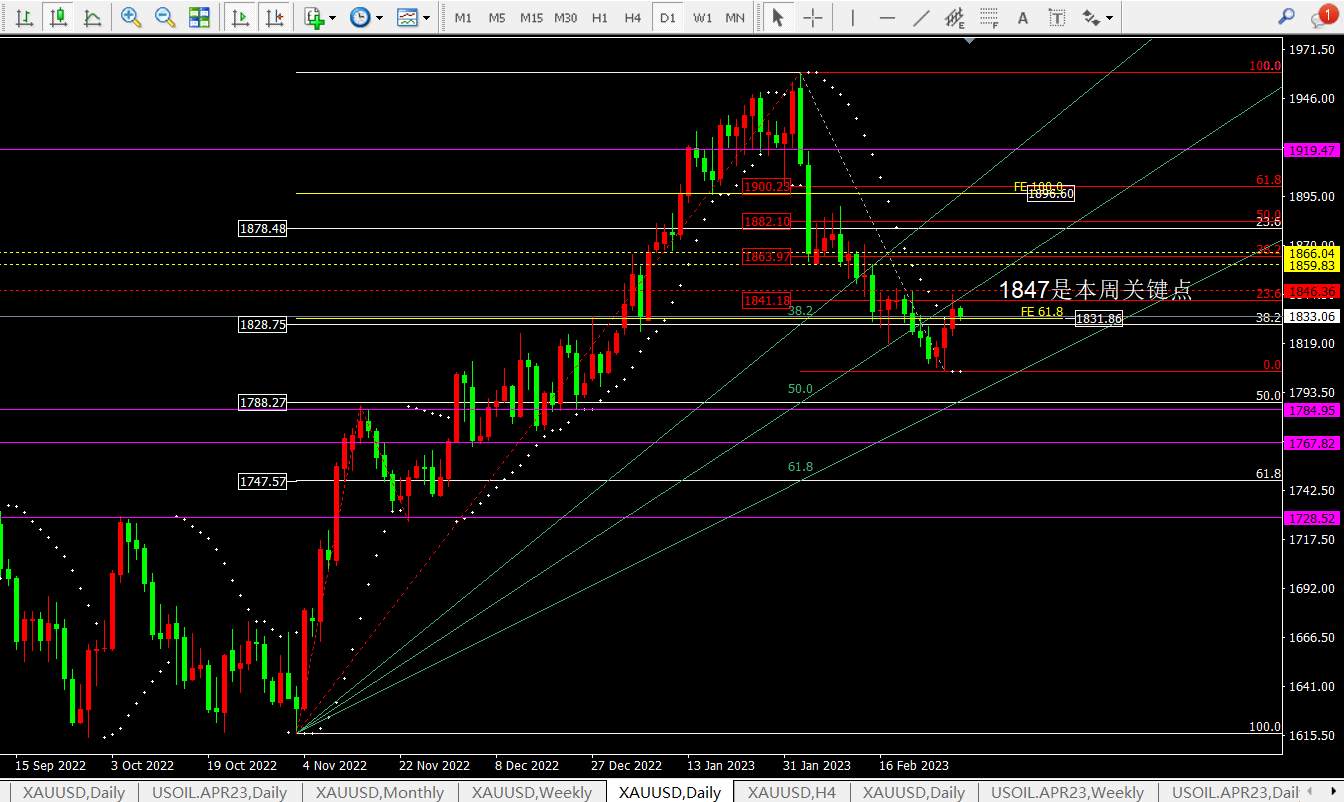This screenshot has width=1344, height=802.
Task: Zoom in on the chart
Action: 130,17
